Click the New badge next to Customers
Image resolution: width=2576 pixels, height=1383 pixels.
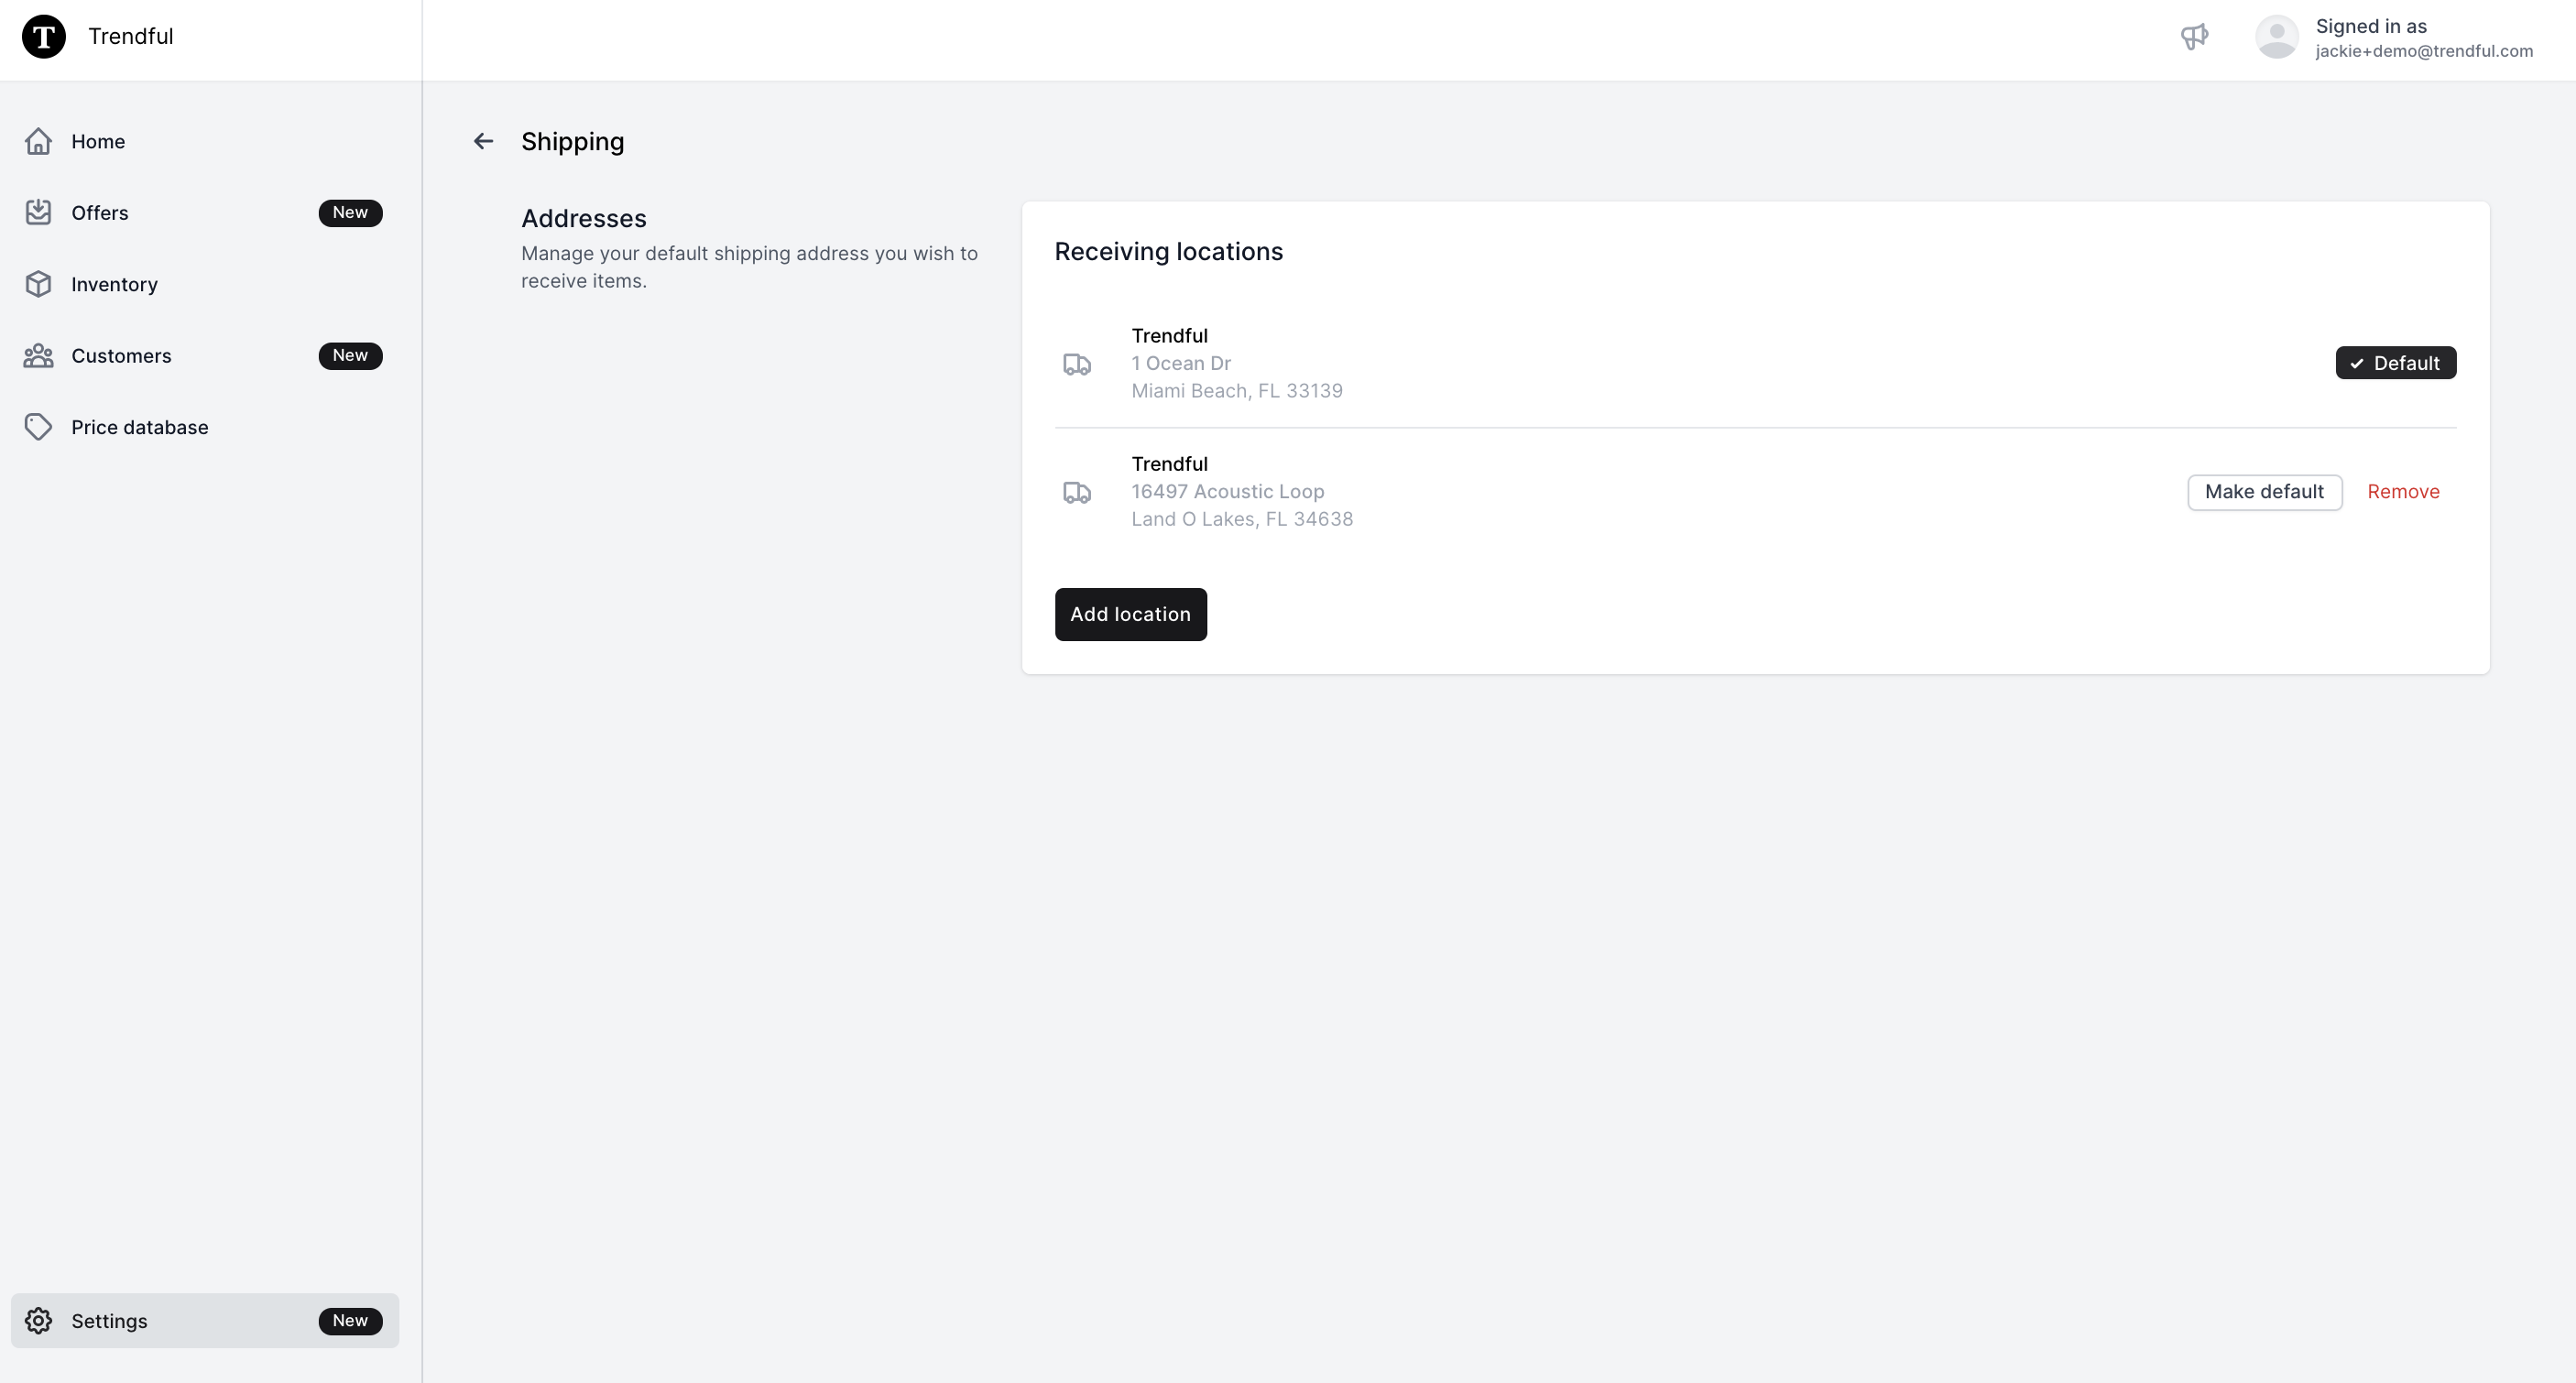350,355
